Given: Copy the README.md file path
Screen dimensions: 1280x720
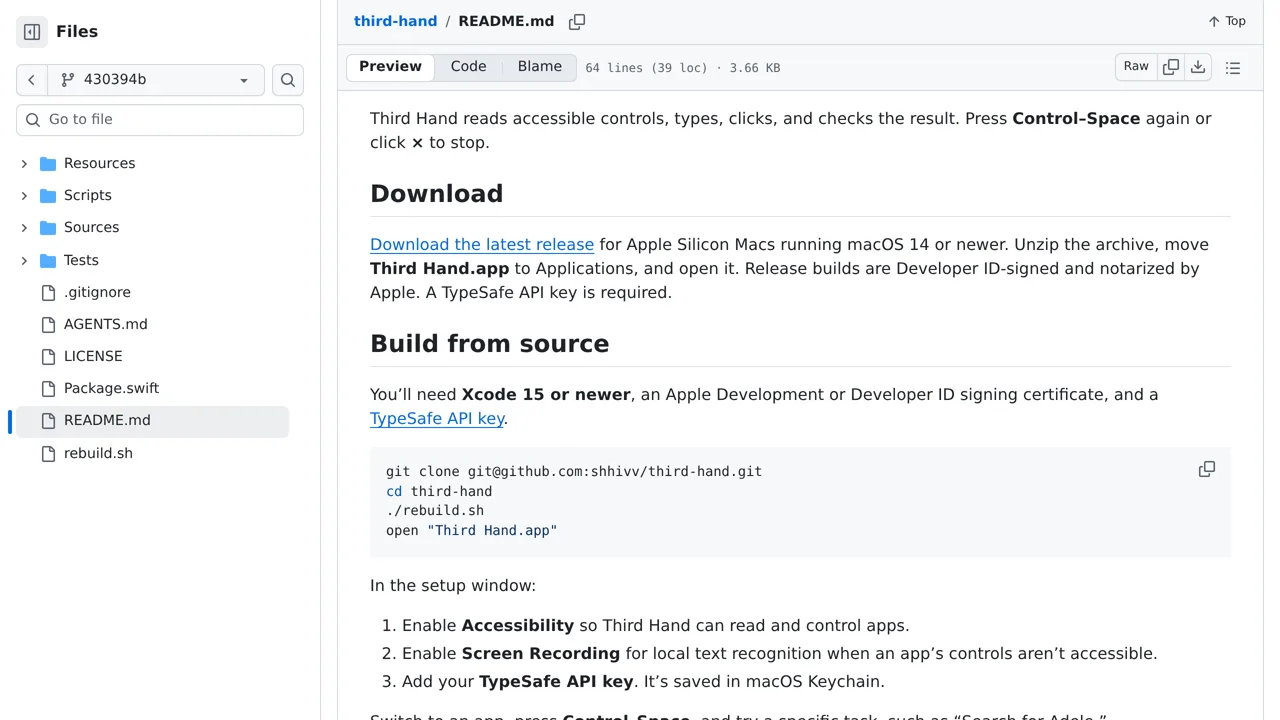Looking at the screenshot, I should point(577,22).
